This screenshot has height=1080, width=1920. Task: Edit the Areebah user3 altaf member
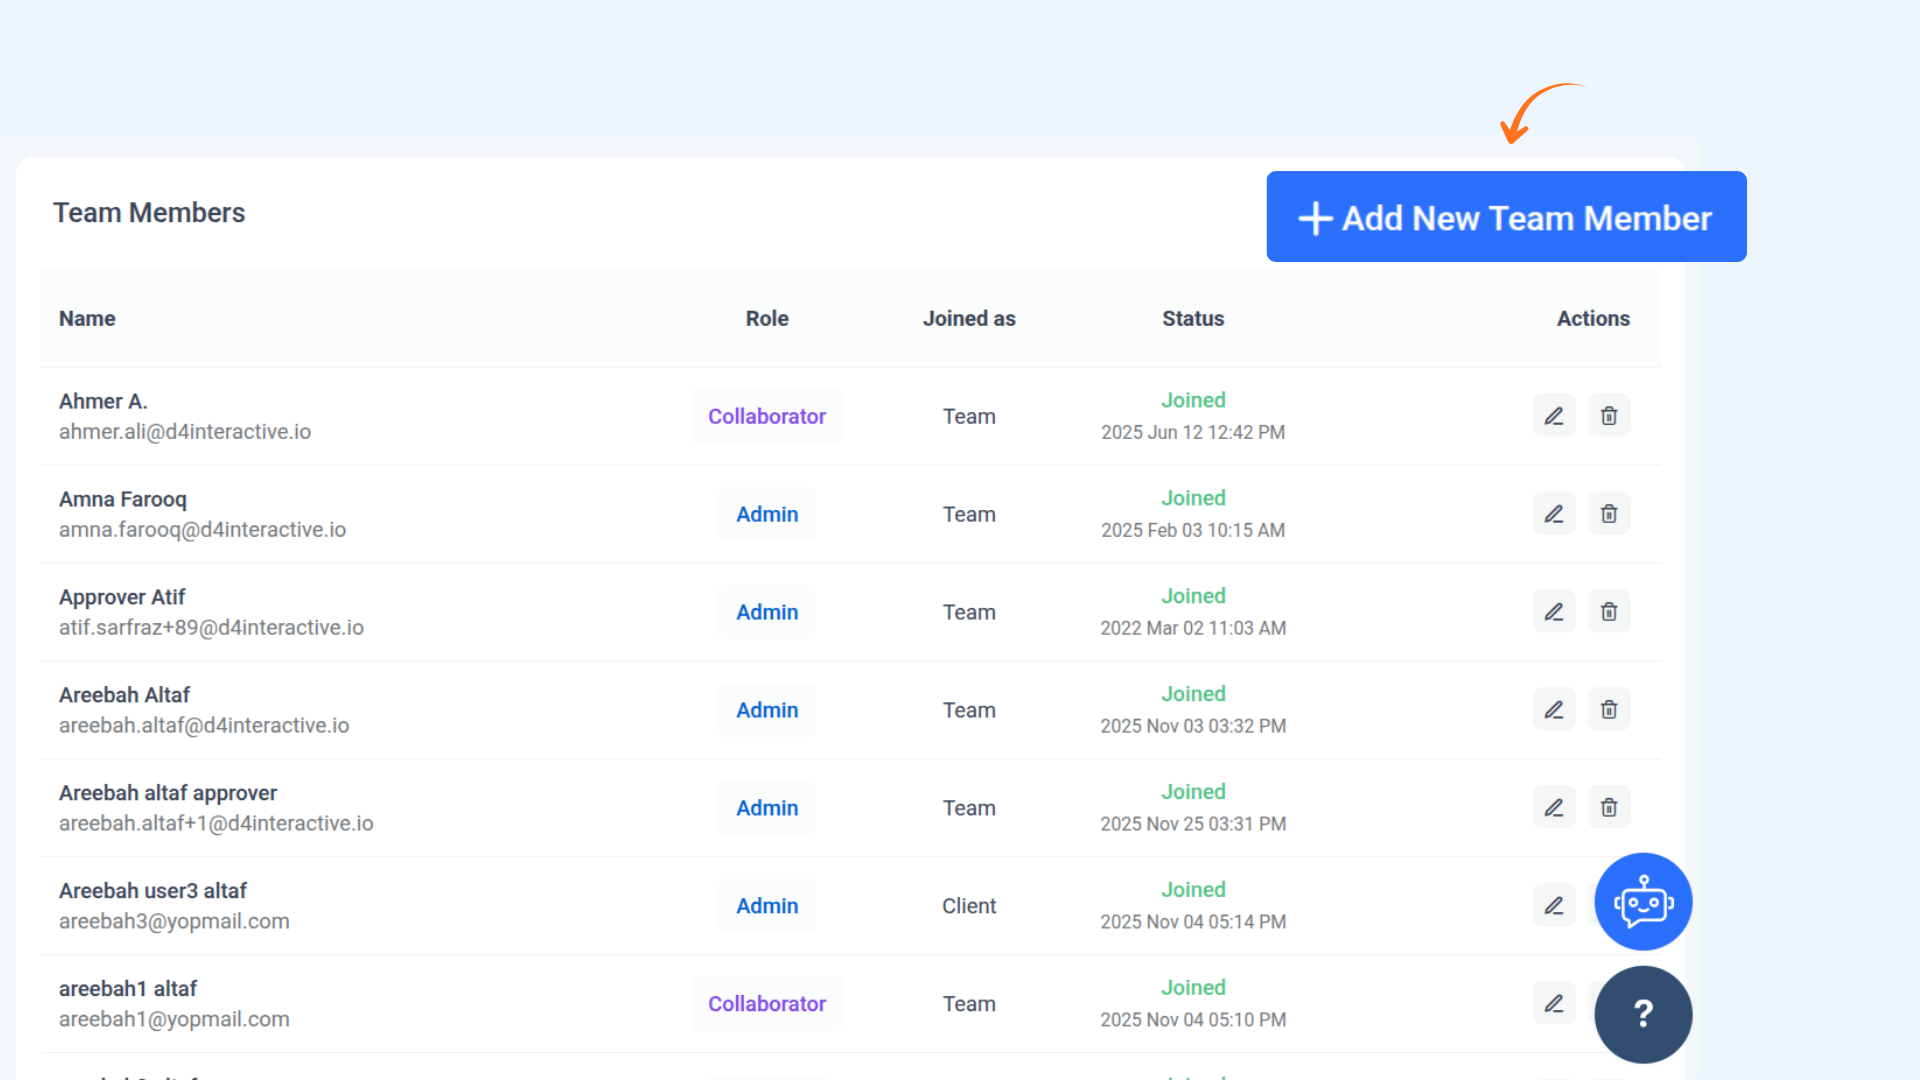tap(1554, 906)
